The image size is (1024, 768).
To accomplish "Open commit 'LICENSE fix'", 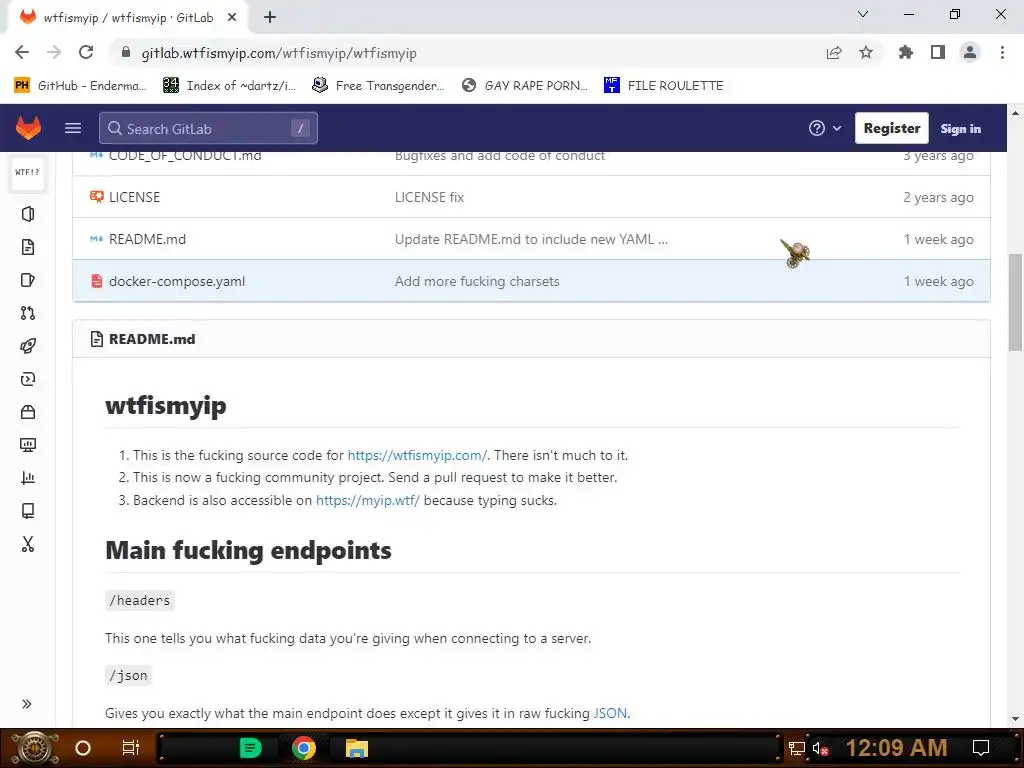I will pos(429,197).
